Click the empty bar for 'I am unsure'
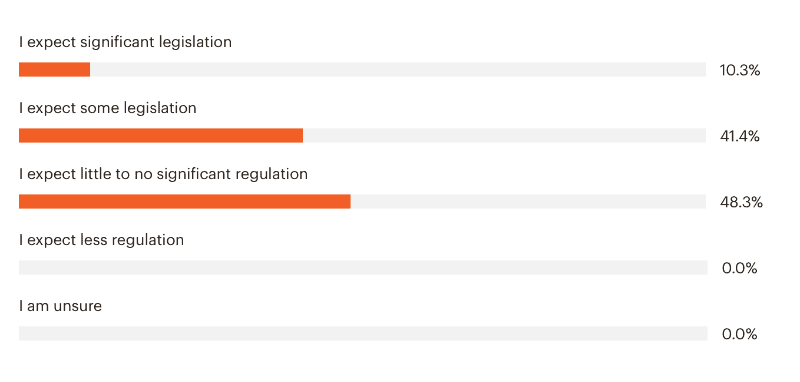 click(x=363, y=334)
